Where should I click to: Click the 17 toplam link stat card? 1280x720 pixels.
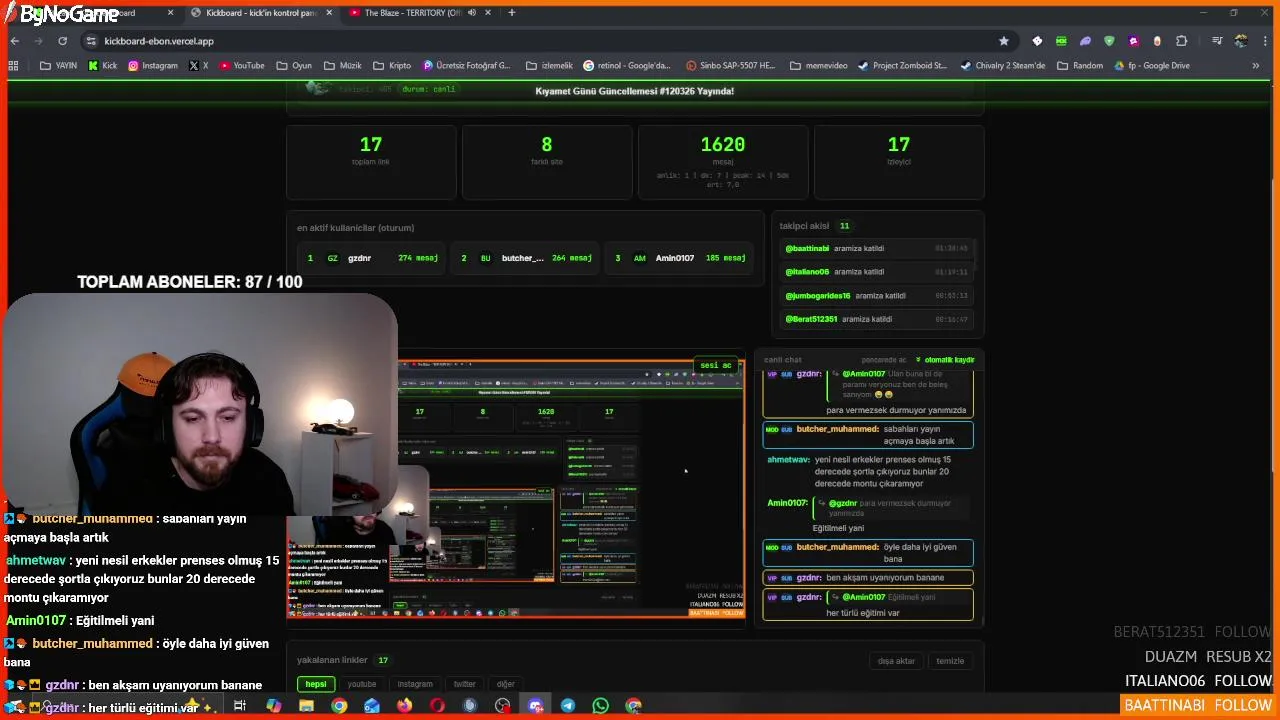(371, 162)
